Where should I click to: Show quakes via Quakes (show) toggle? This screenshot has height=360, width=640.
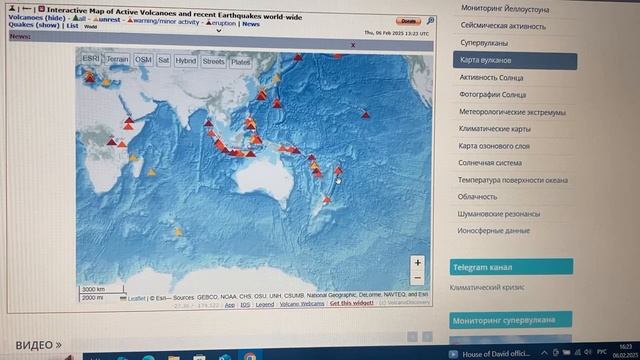34,25
